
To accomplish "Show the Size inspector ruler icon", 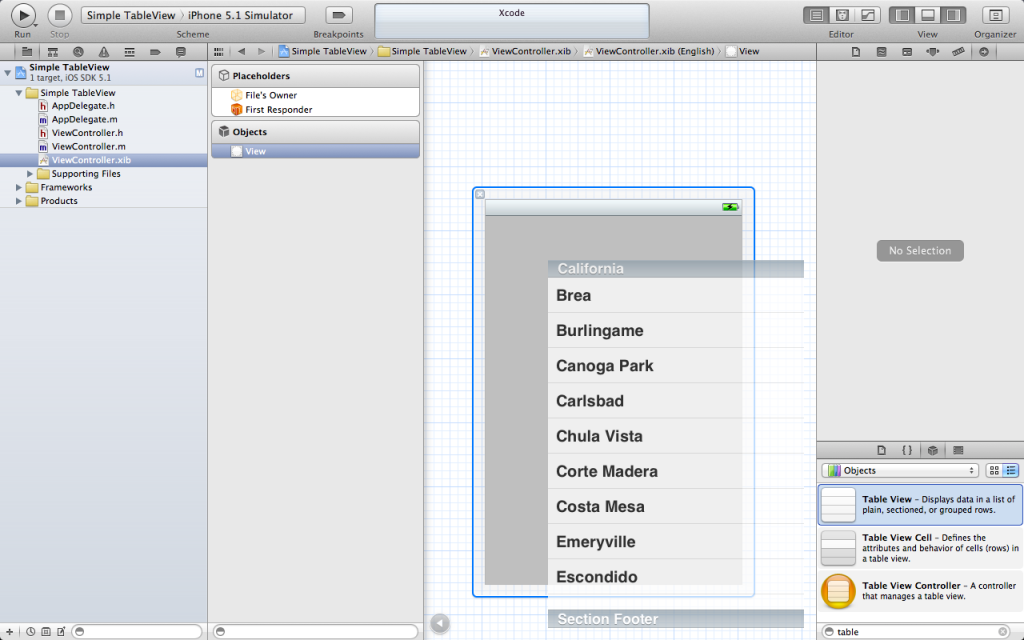I will click(958, 51).
